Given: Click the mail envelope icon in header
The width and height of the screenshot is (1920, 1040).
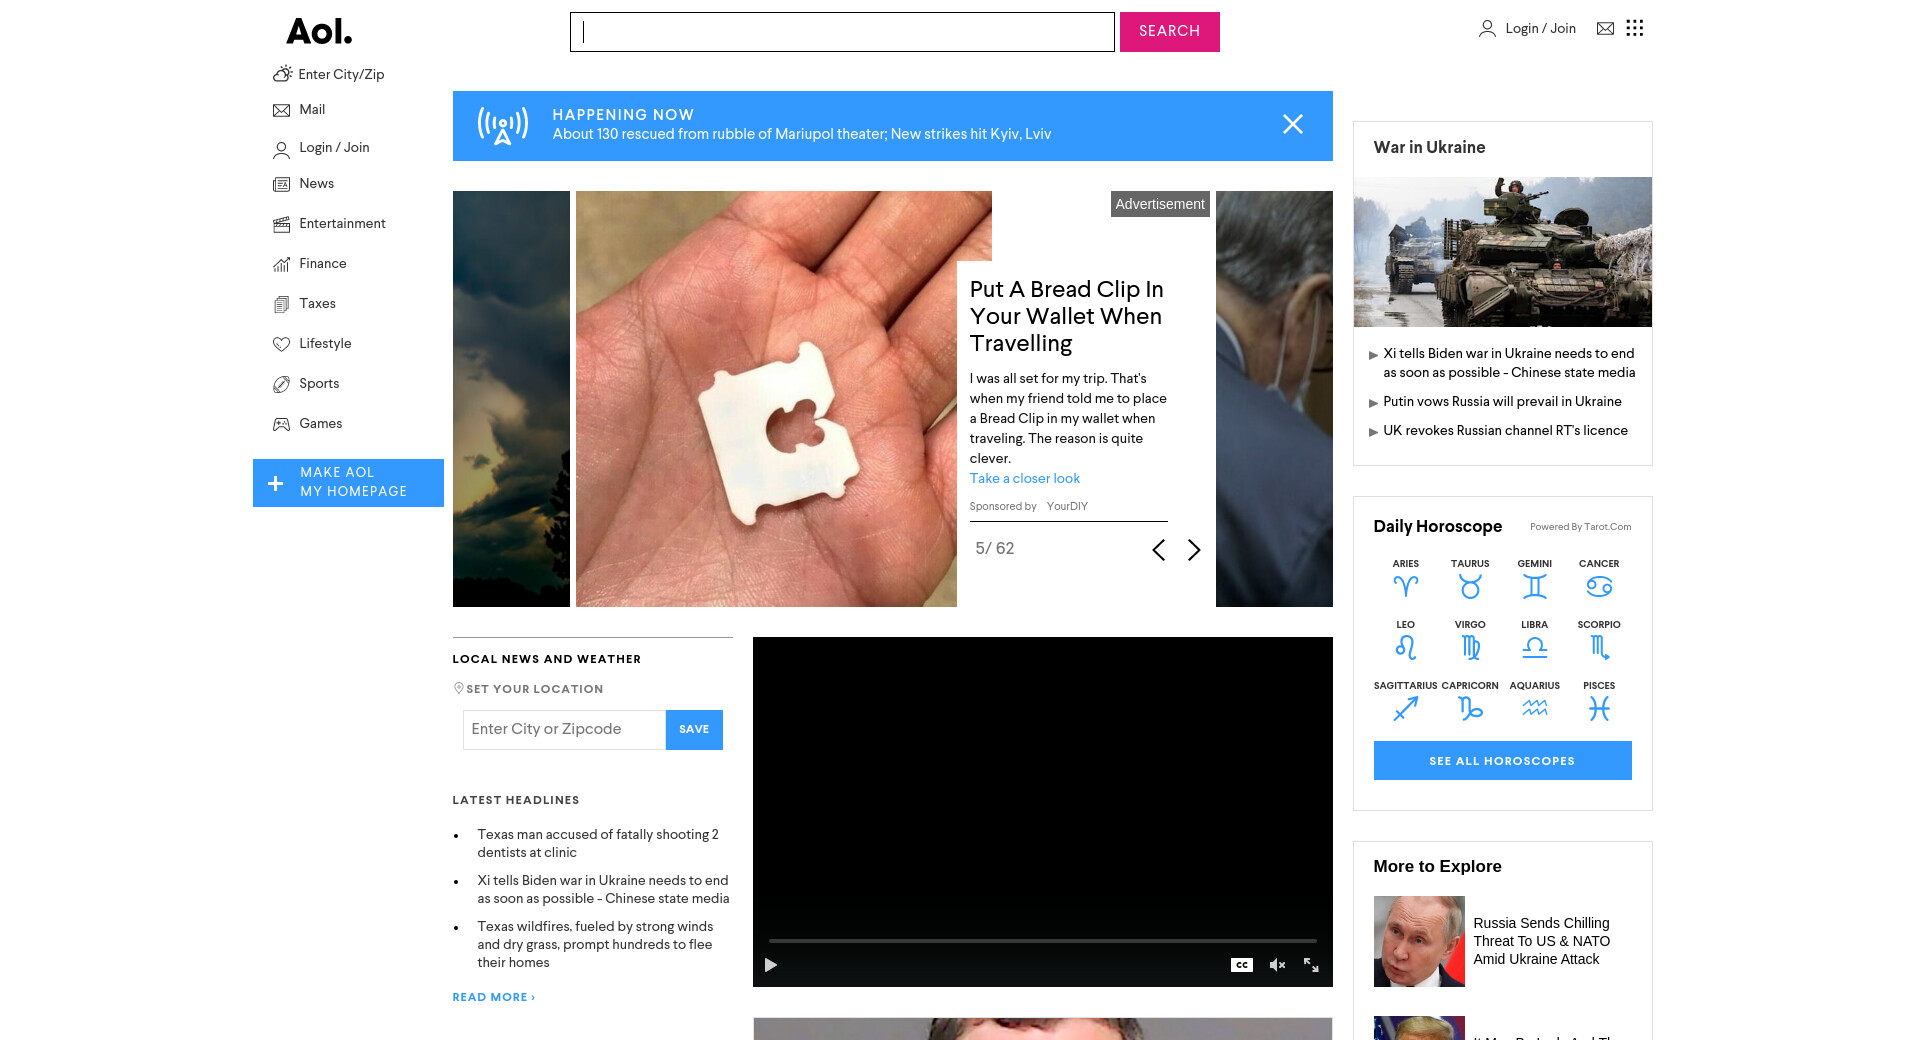Looking at the screenshot, I should 1605,28.
